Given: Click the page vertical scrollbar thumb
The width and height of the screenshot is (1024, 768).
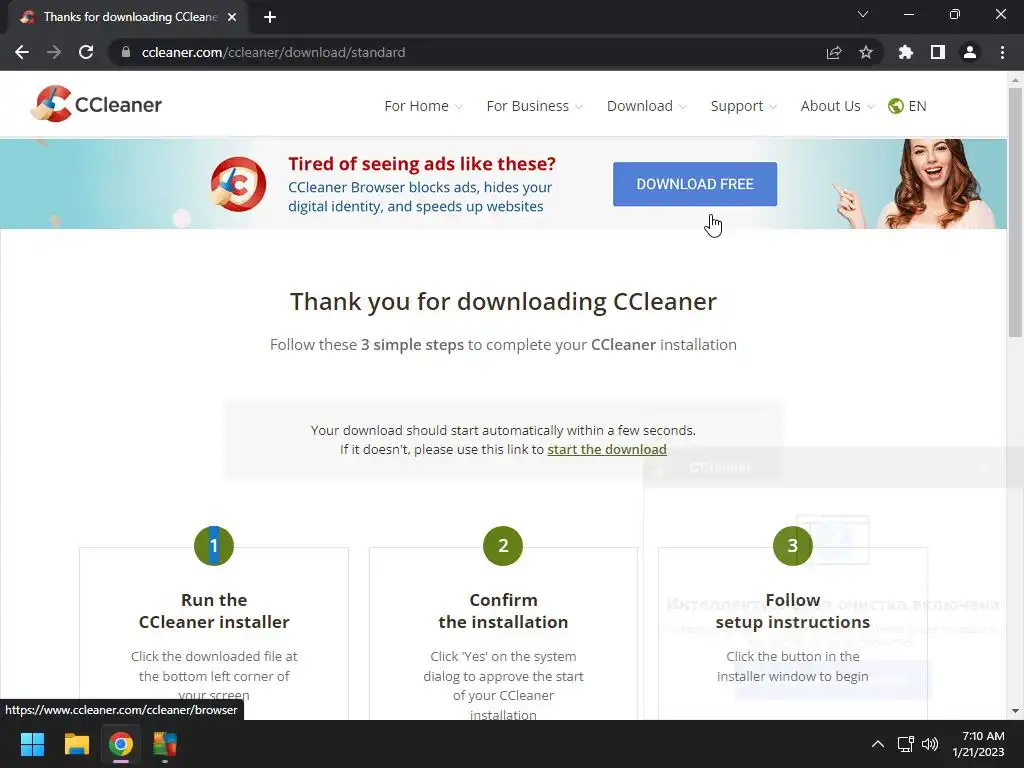Looking at the screenshot, I should 1015,212.
